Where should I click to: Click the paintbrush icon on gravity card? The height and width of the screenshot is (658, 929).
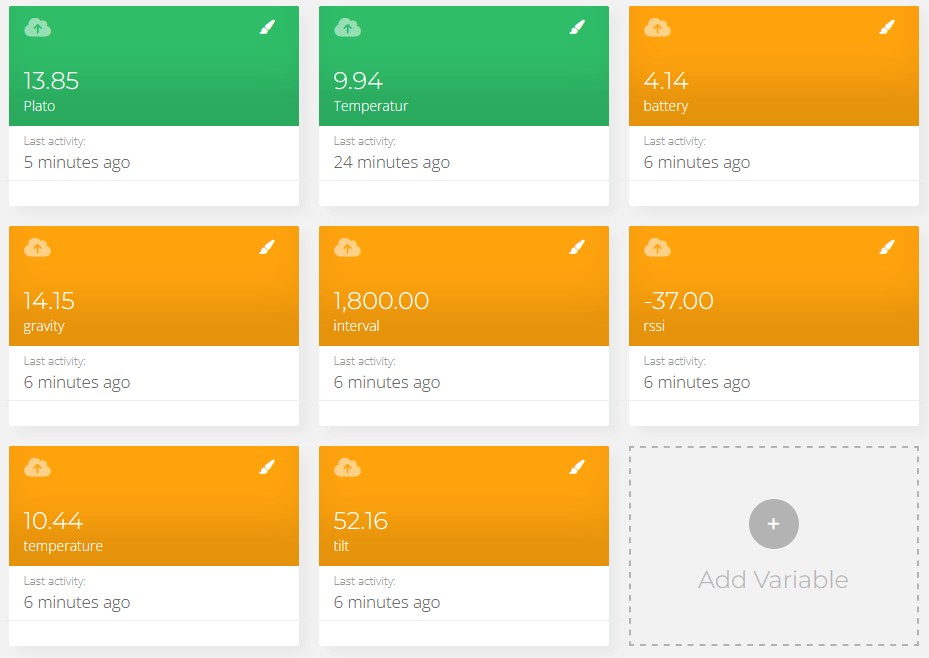267,247
